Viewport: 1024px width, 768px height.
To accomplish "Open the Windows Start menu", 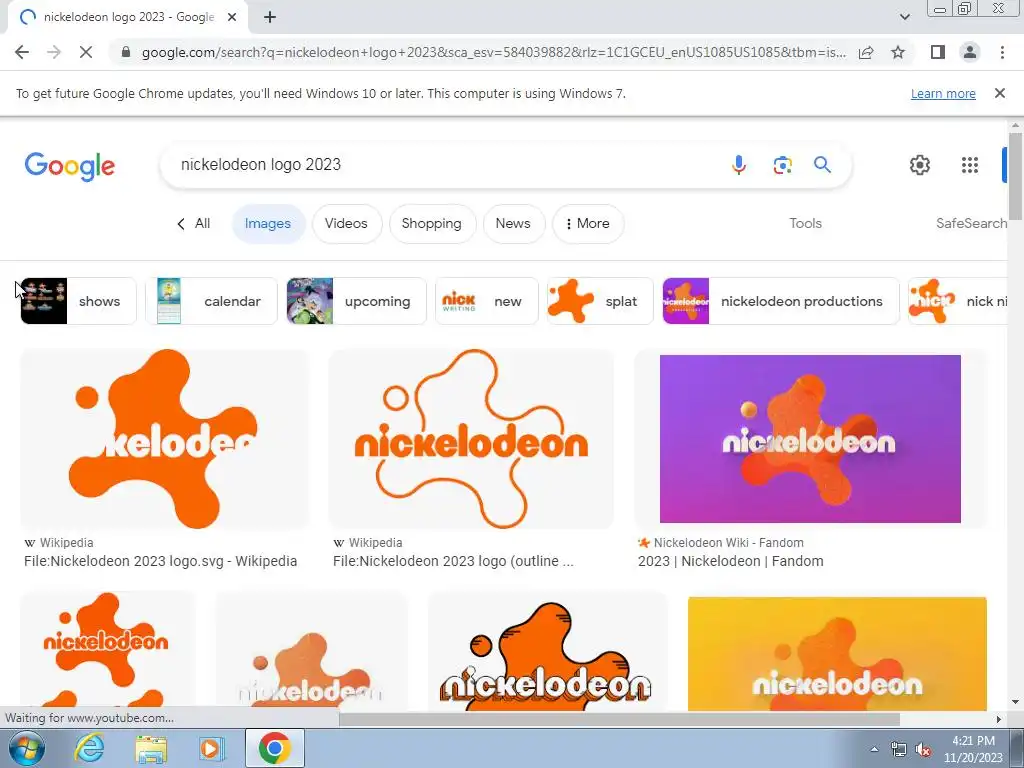I will [25, 748].
